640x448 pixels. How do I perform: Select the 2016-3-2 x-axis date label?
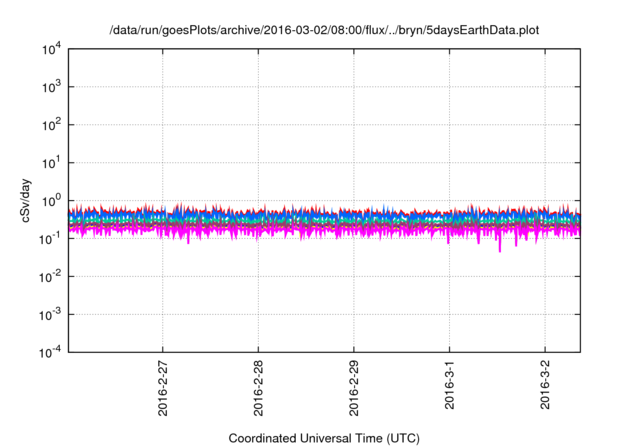[545, 385]
